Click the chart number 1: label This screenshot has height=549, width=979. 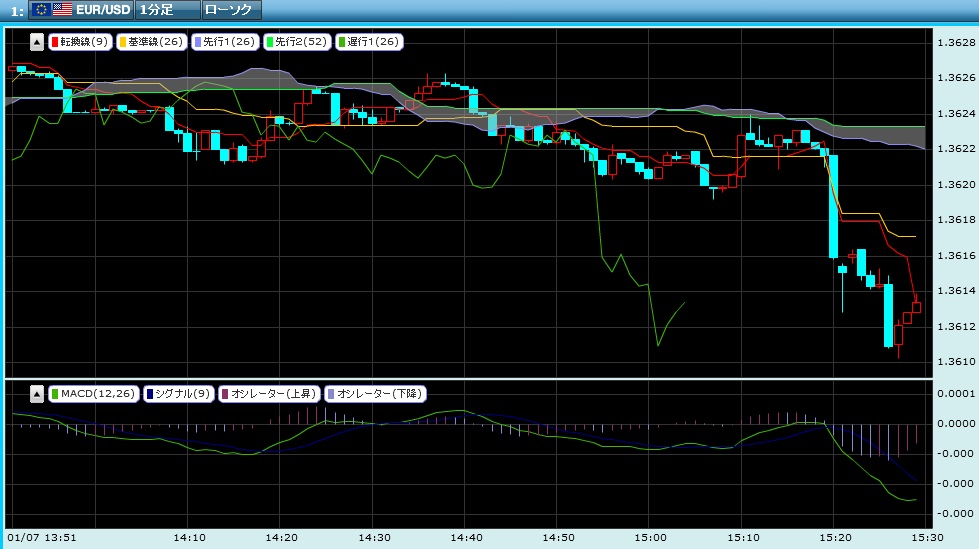[17, 11]
